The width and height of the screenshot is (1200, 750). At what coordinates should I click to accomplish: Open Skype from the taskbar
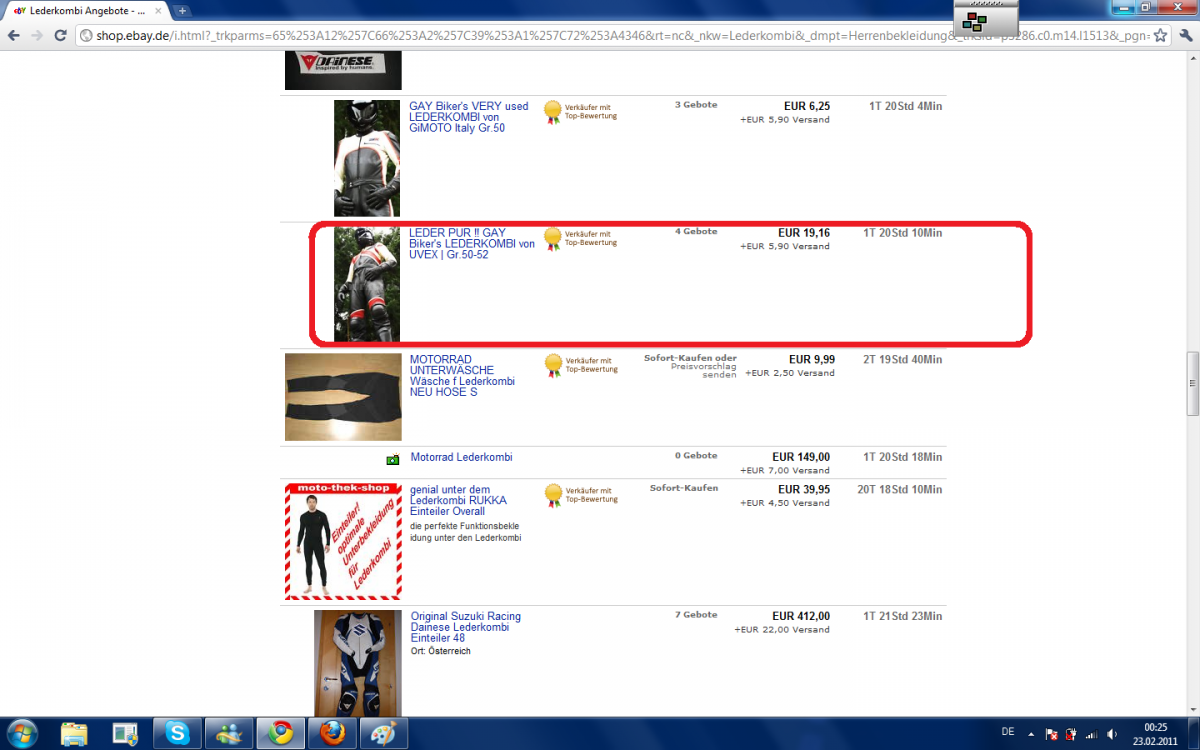pos(178,733)
